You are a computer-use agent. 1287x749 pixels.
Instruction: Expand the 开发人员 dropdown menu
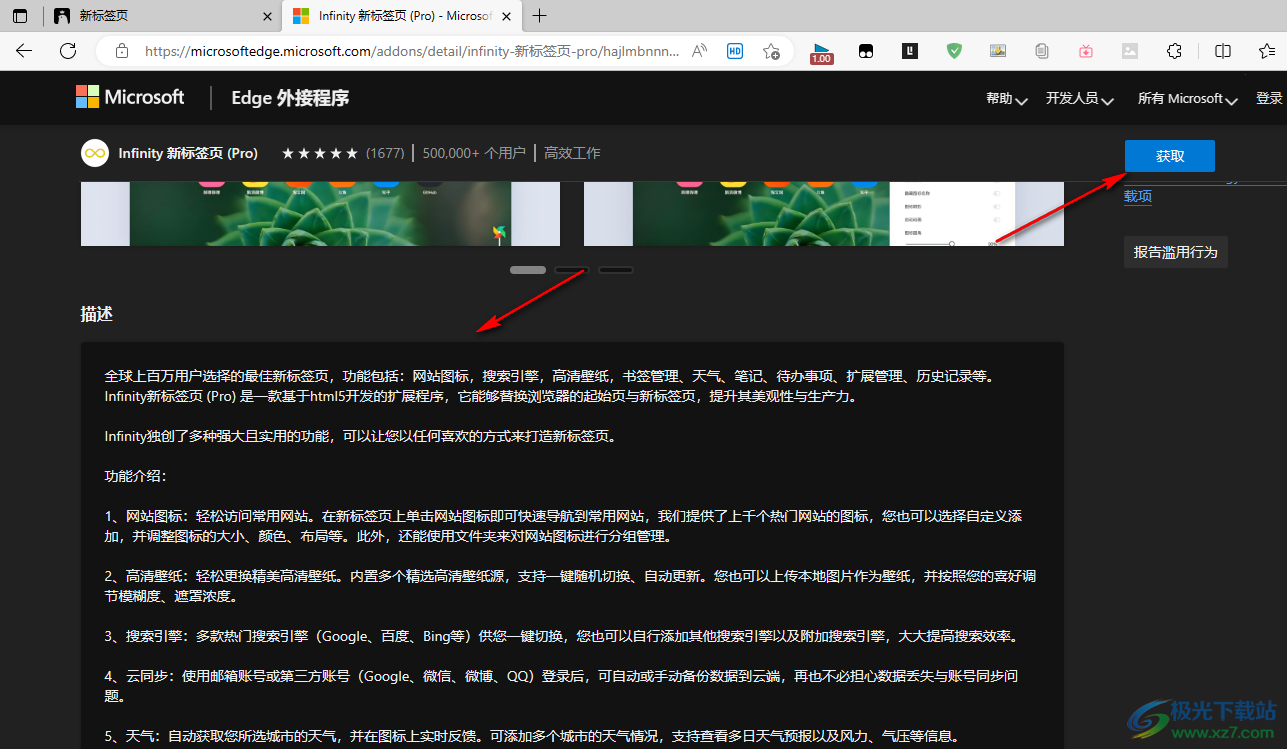point(1079,98)
